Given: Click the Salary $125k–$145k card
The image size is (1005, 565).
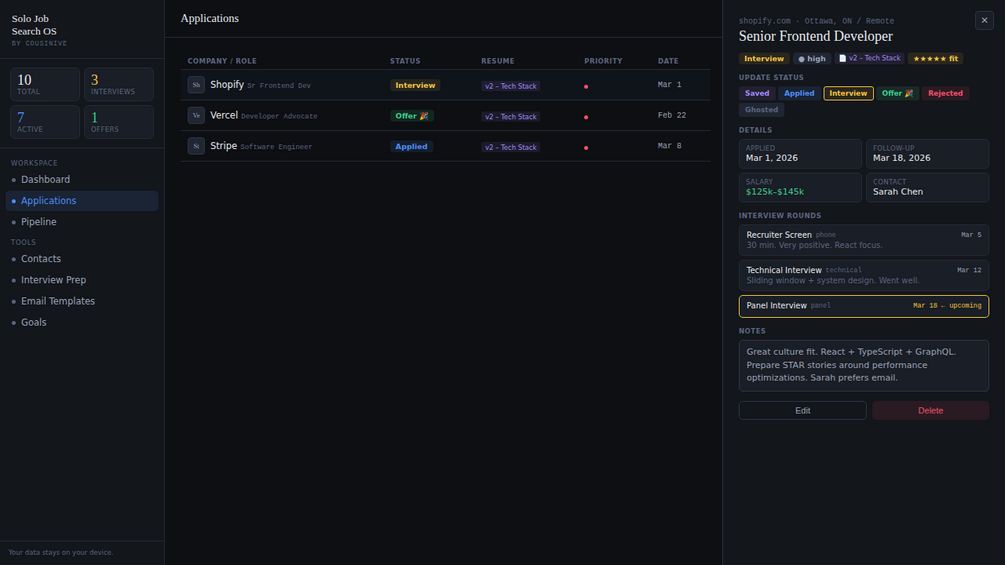Looking at the screenshot, I should tap(800, 188).
